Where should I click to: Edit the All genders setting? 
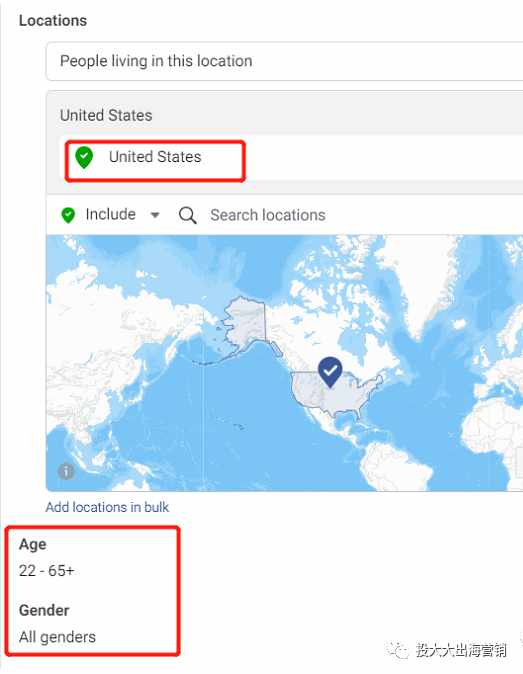tap(57, 637)
